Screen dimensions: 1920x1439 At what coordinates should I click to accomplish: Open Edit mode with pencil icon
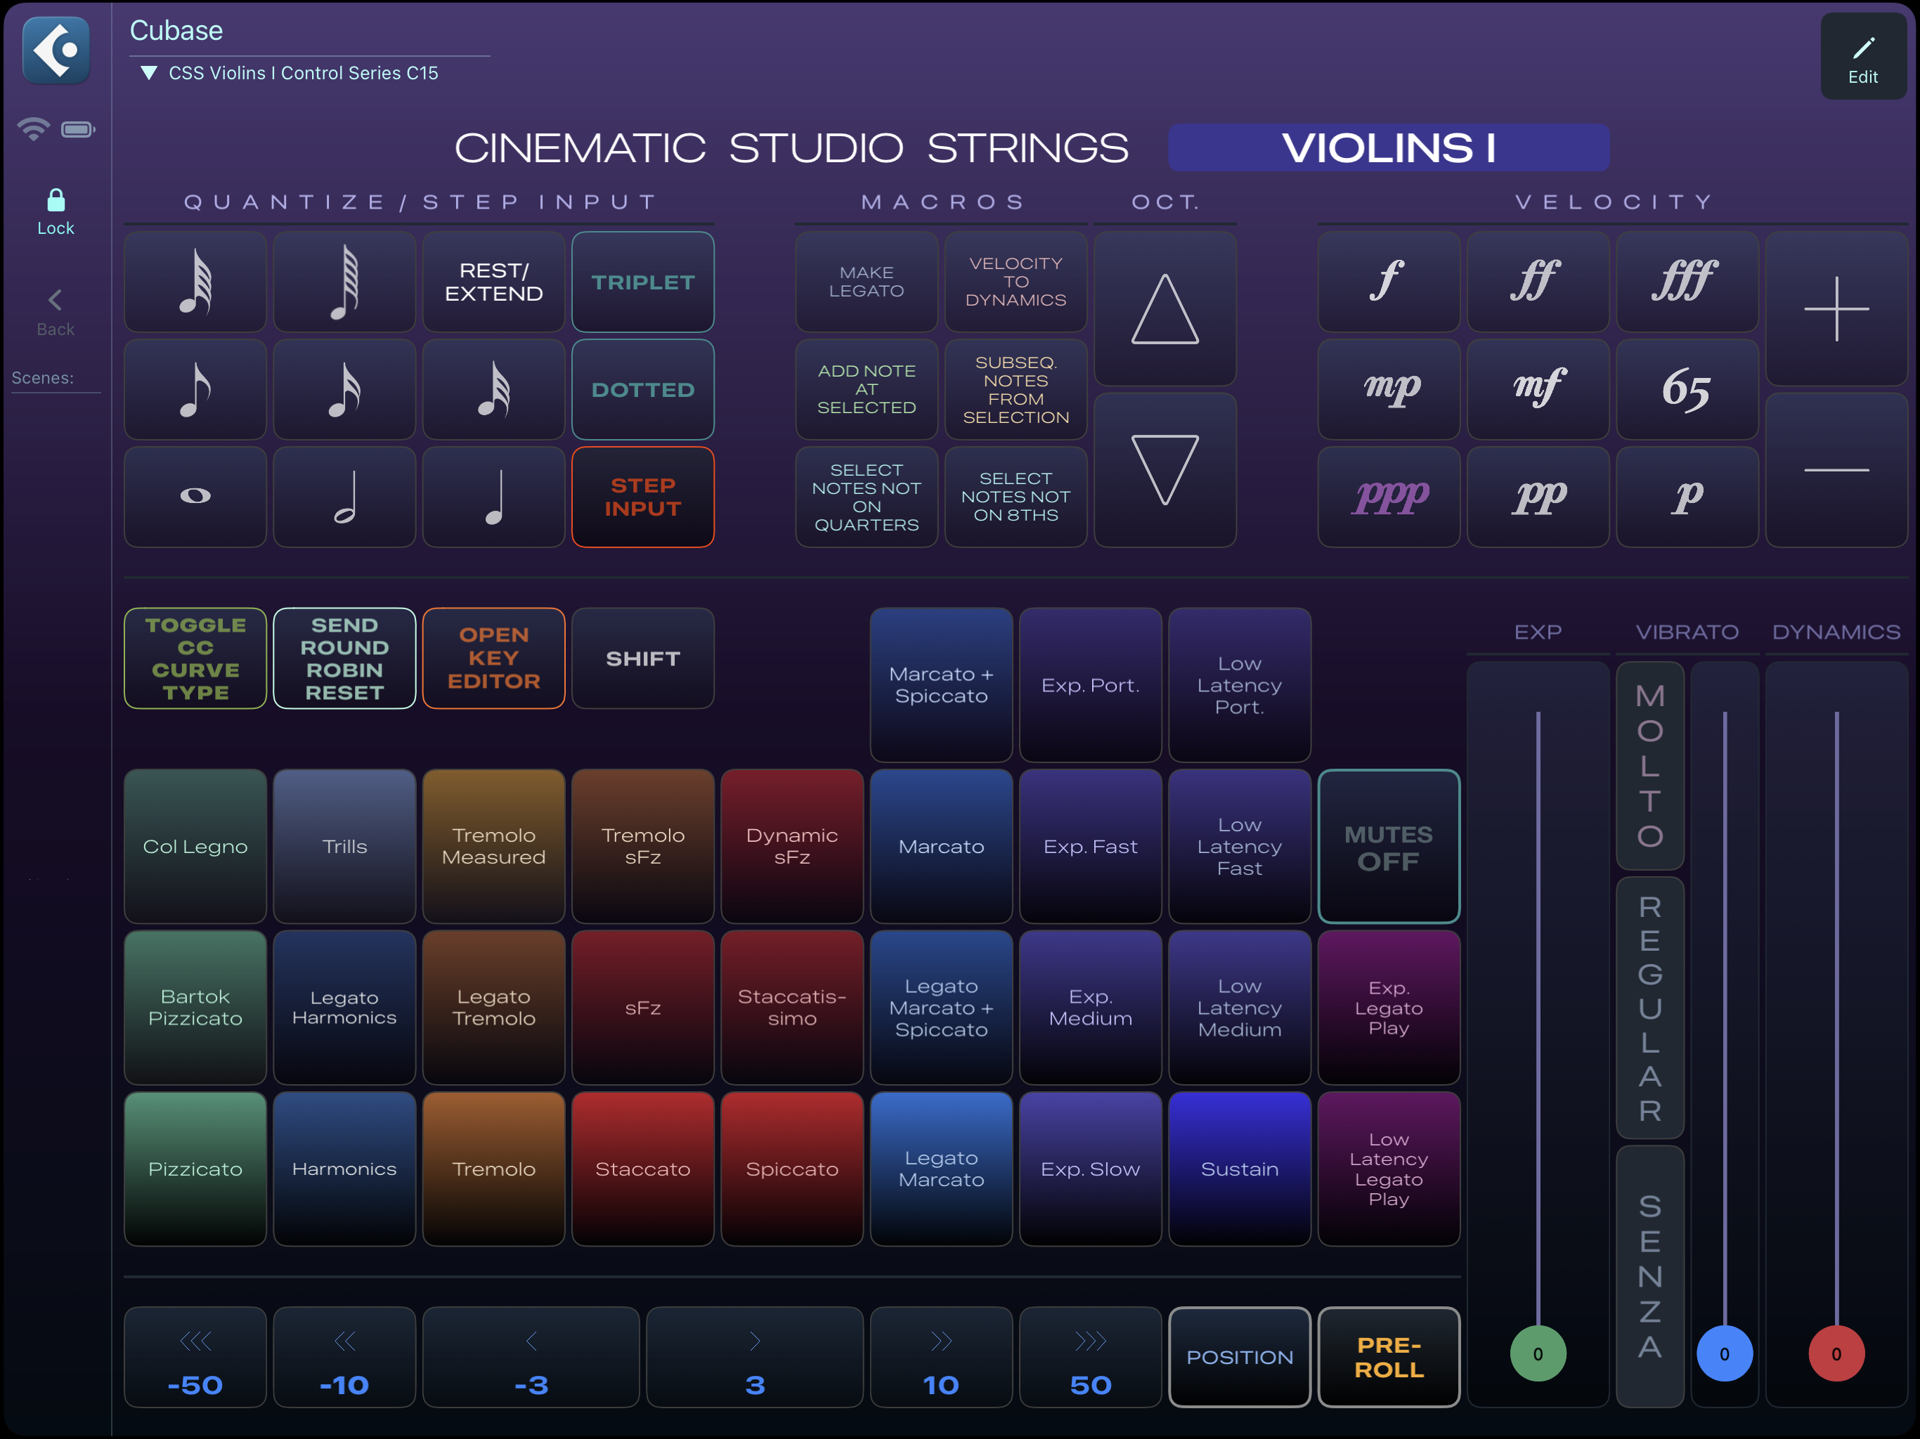[x=1862, y=57]
